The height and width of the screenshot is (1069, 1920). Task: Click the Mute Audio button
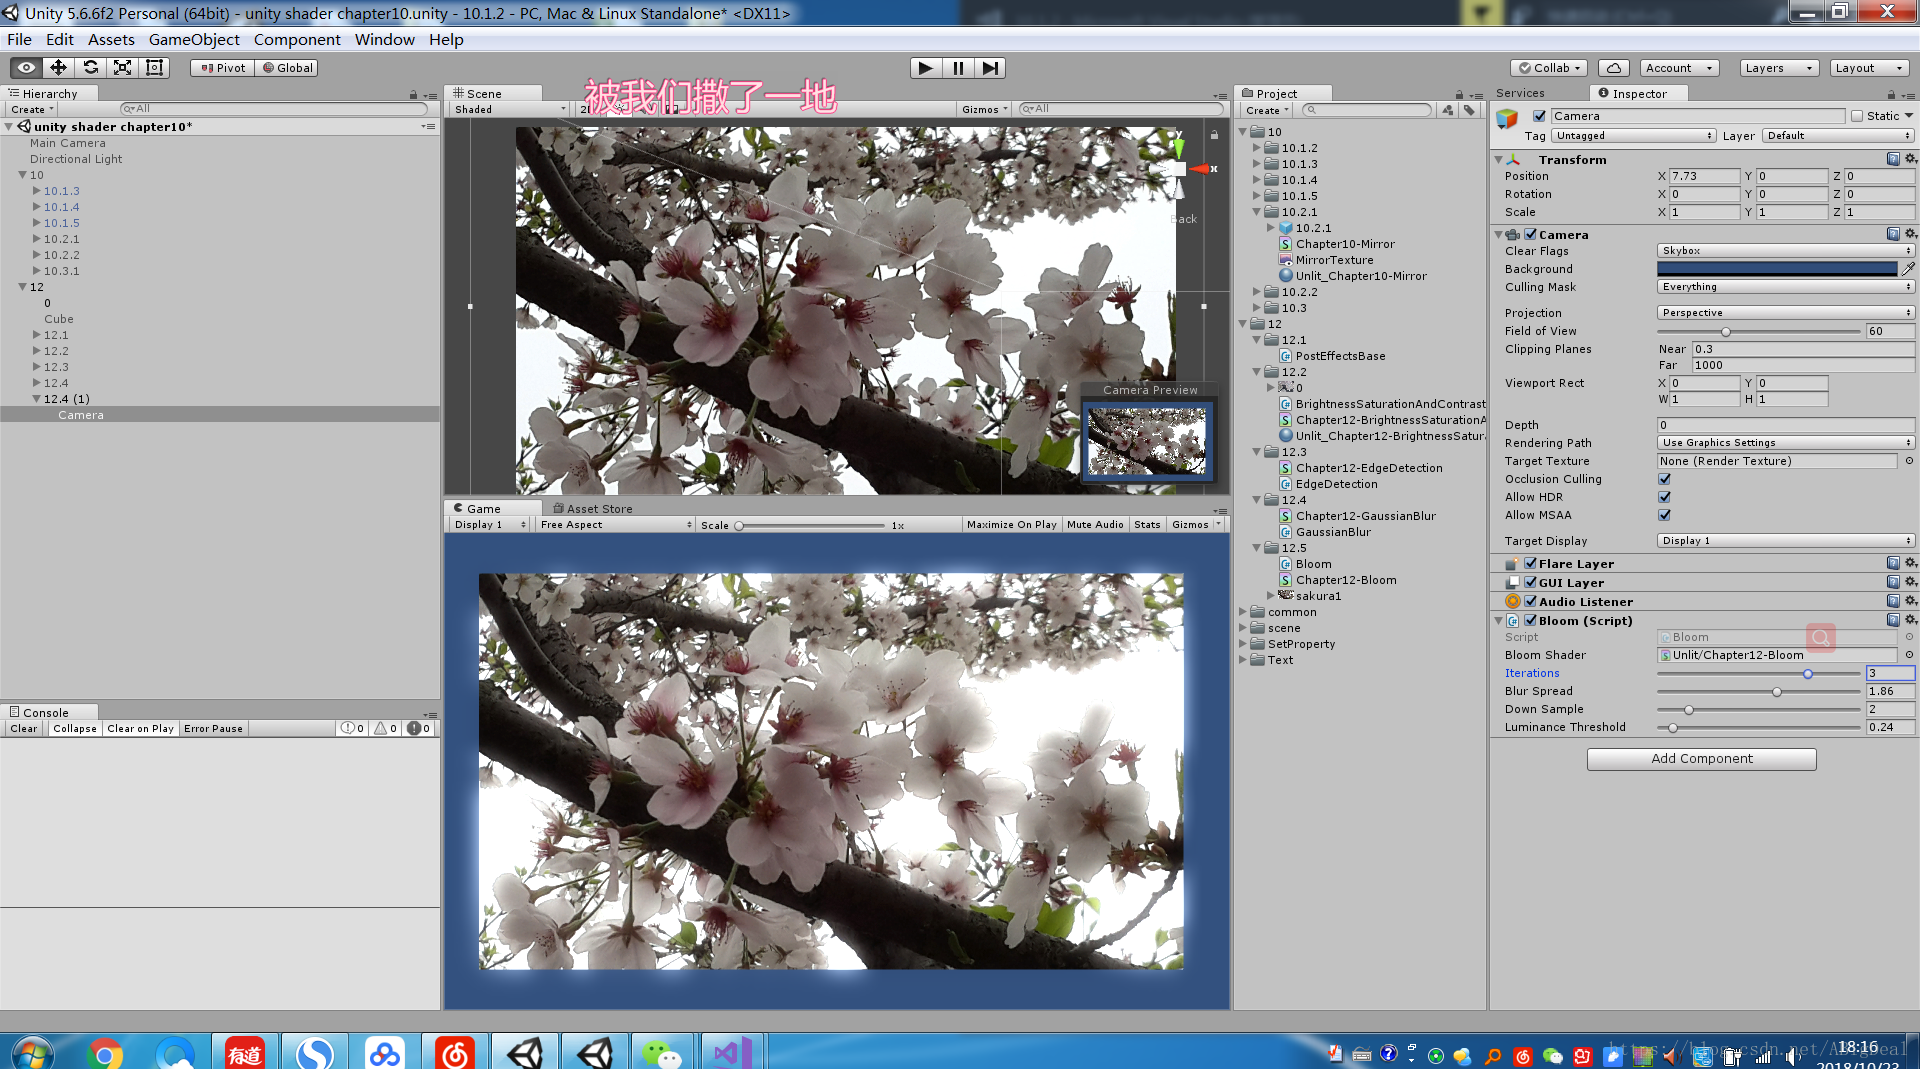click(1095, 524)
